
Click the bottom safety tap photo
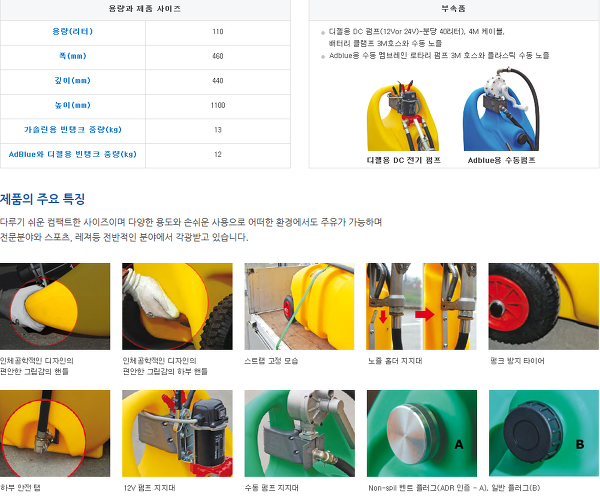point(55,433)
